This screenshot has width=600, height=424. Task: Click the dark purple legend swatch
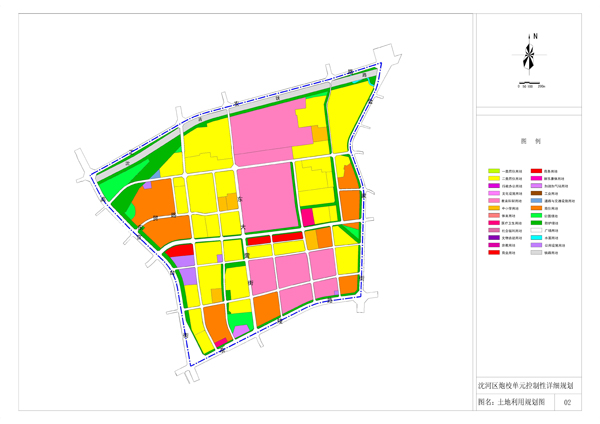coord(493,237)
